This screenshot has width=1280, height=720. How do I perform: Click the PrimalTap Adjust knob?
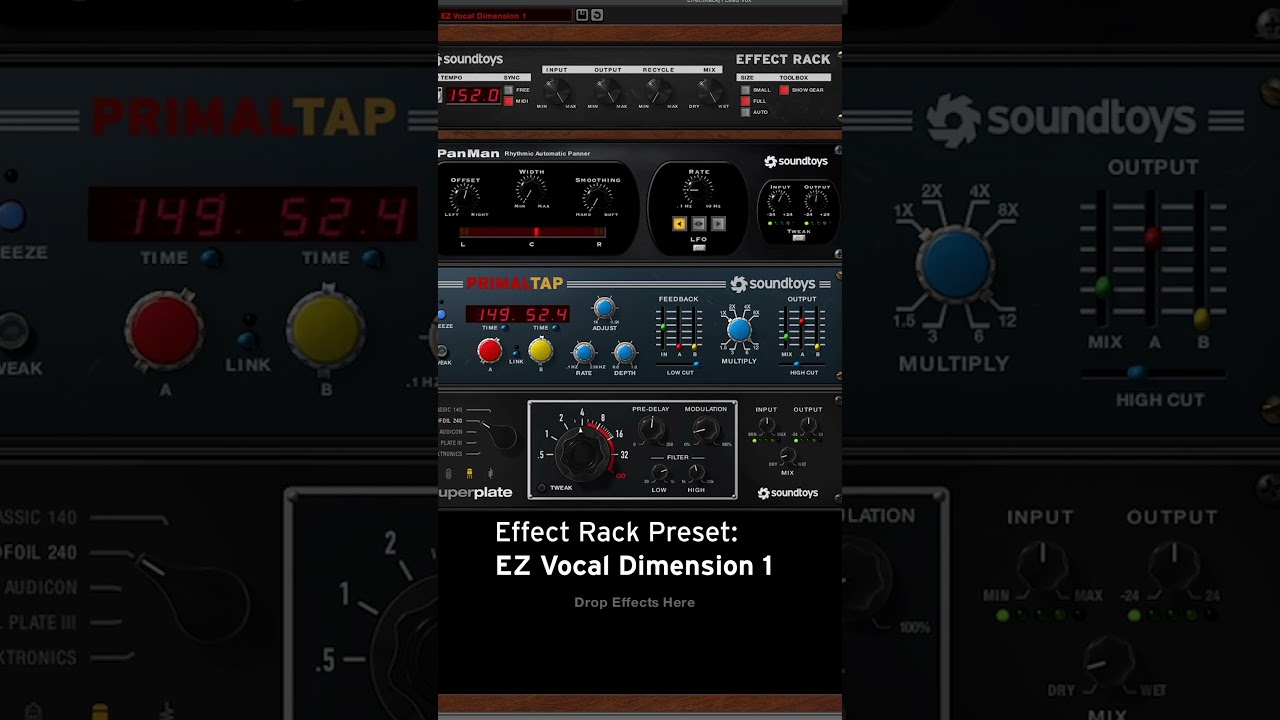point(604,308)
